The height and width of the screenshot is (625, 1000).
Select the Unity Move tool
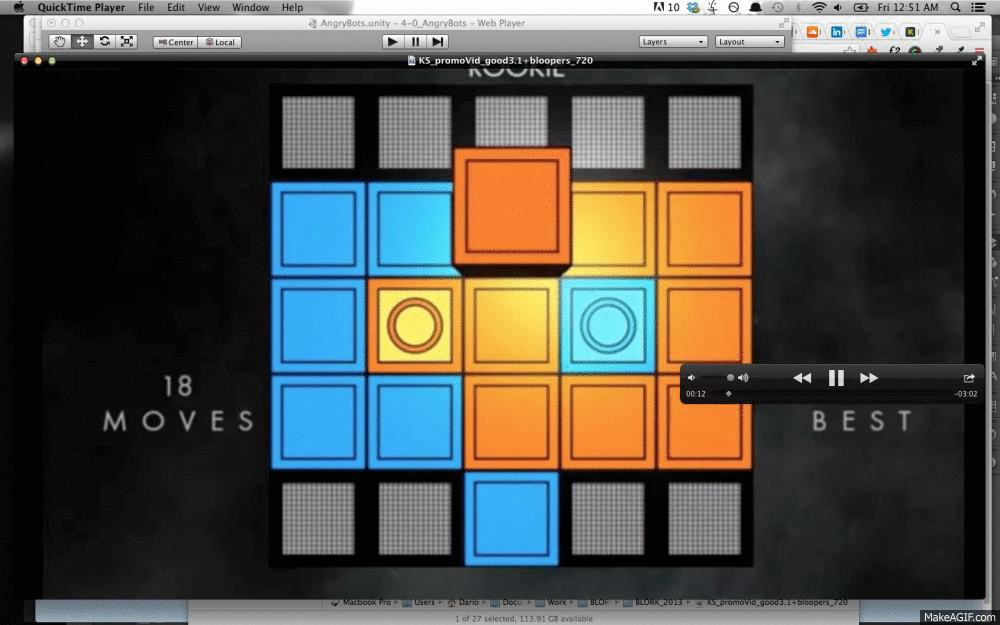coord(82,42)
